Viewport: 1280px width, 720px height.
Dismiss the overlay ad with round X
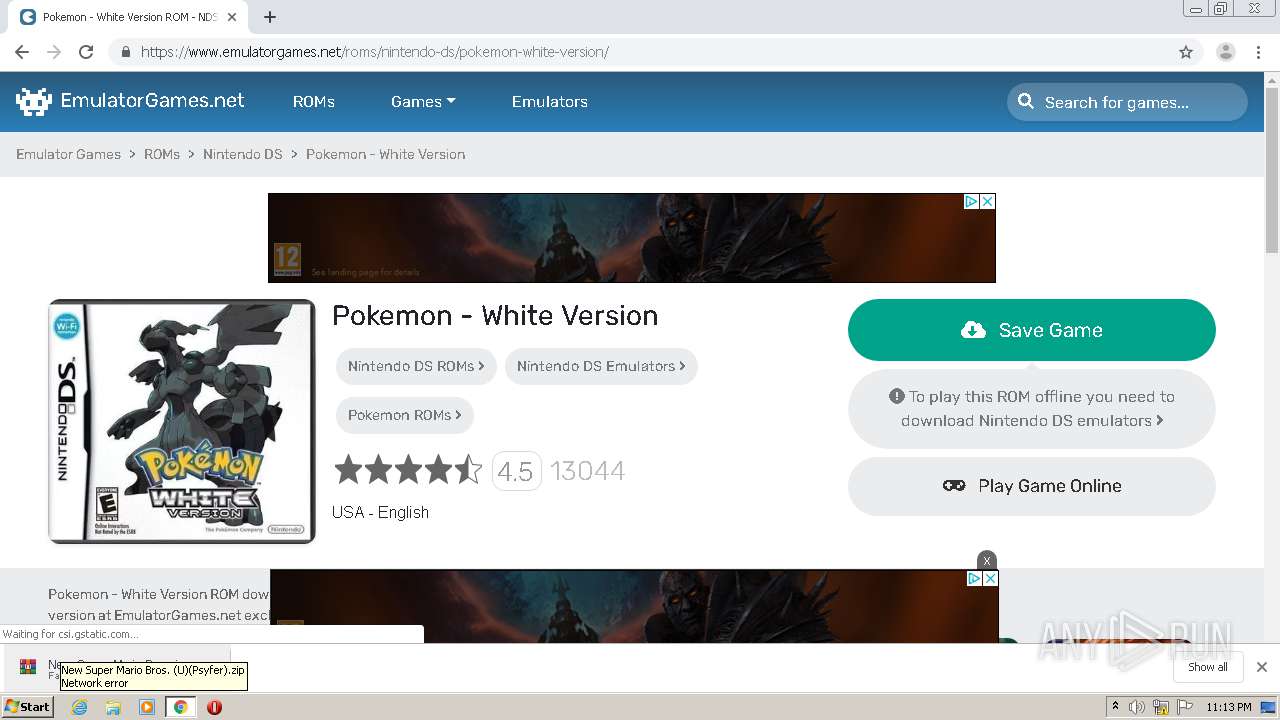(987, 560)
